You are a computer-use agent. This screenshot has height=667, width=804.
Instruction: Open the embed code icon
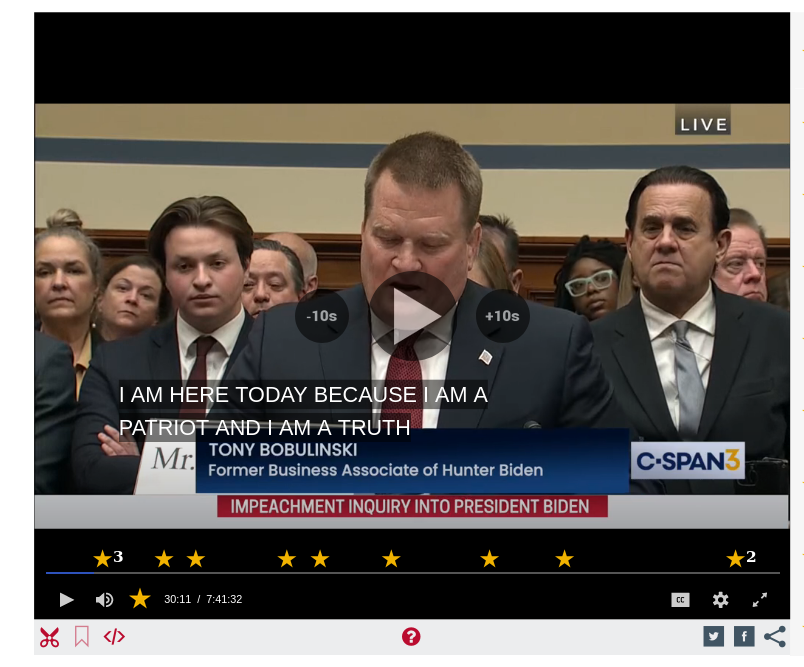[x=114, y=636]
